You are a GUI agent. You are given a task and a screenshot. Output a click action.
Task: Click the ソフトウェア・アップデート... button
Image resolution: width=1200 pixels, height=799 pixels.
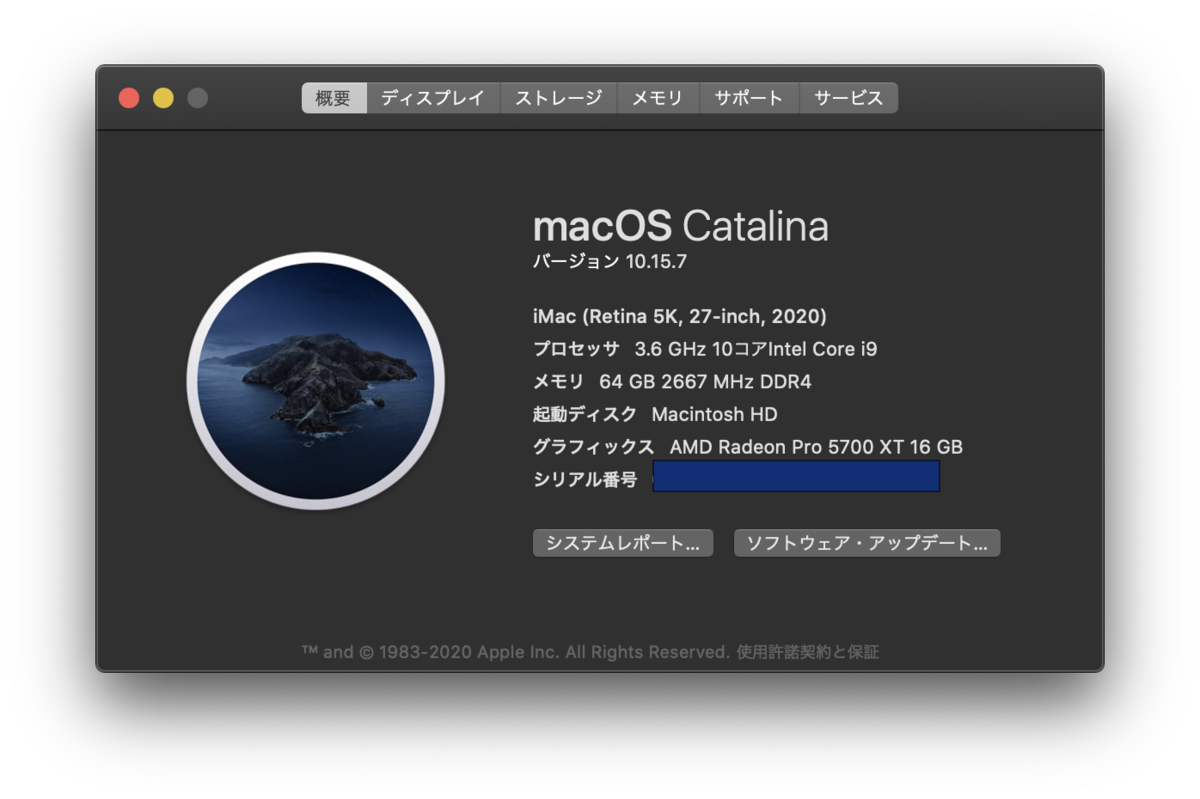point(867,543)
